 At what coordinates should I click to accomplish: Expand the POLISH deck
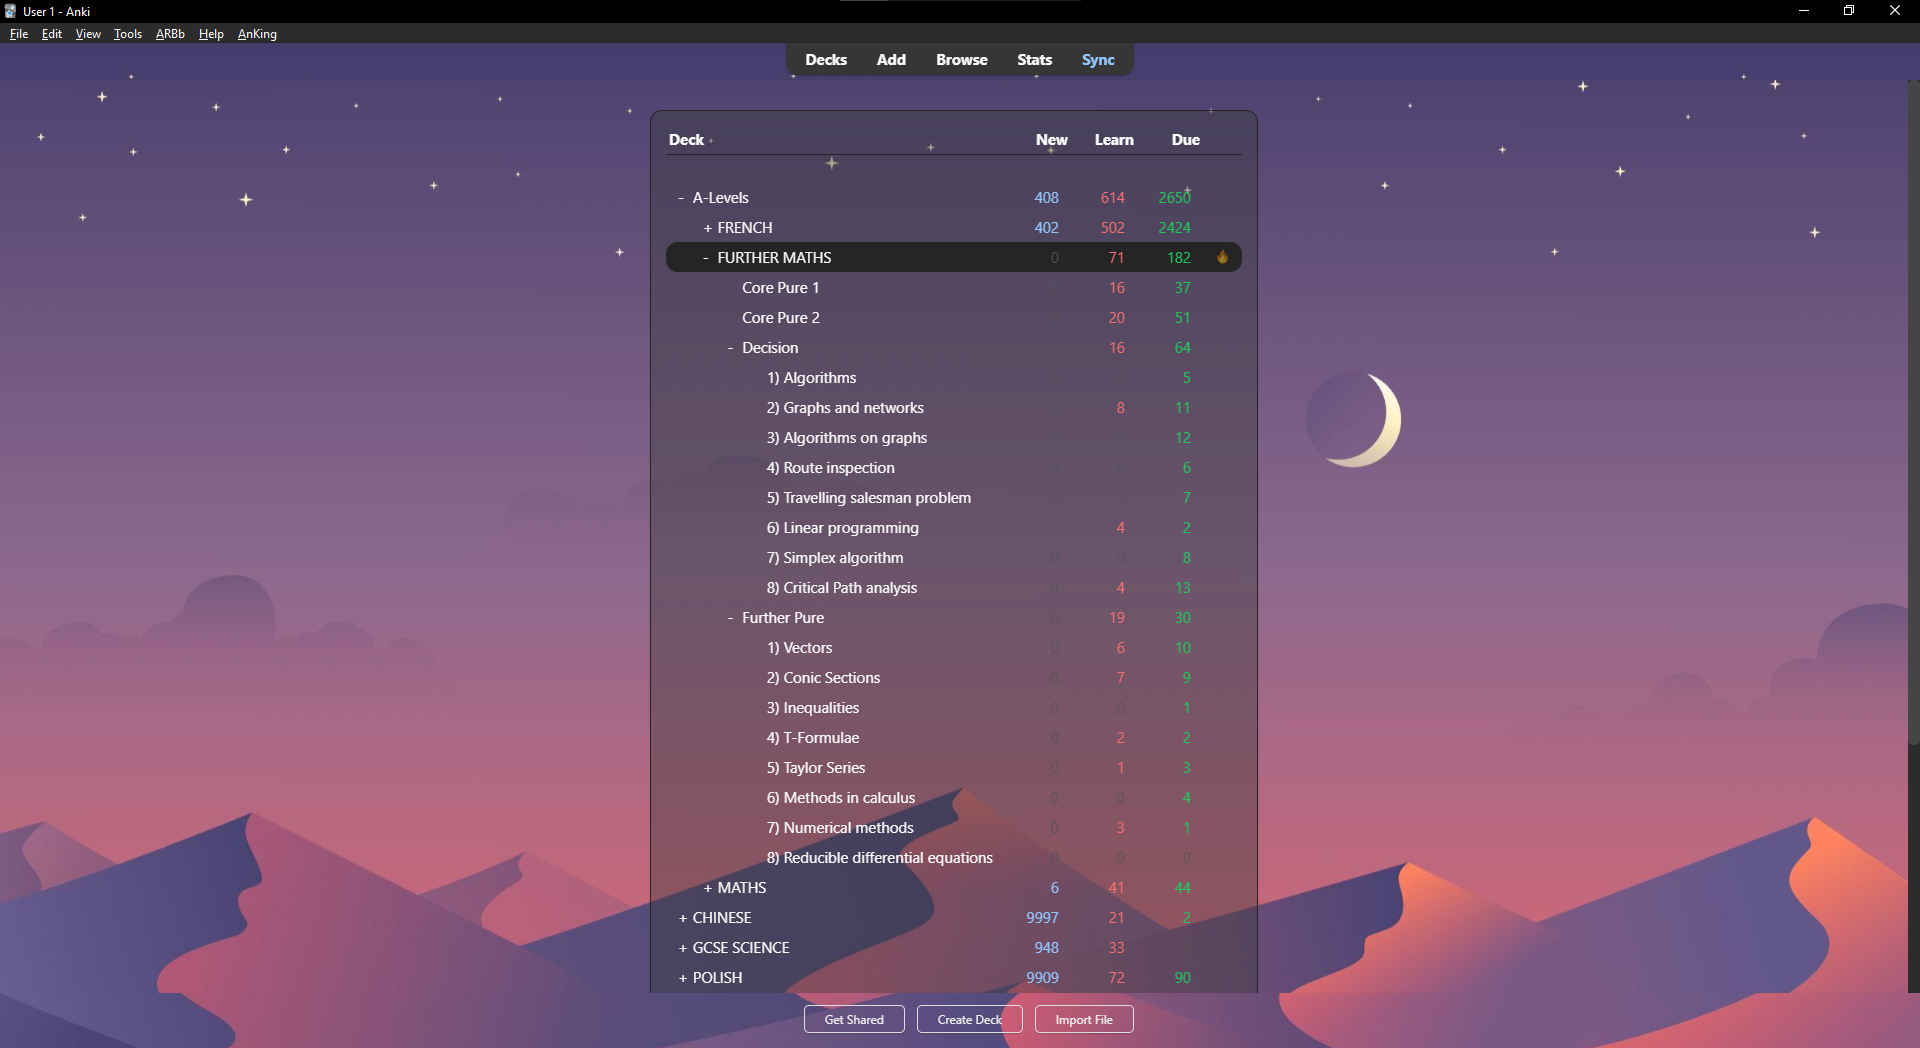(x=682, y=978)
